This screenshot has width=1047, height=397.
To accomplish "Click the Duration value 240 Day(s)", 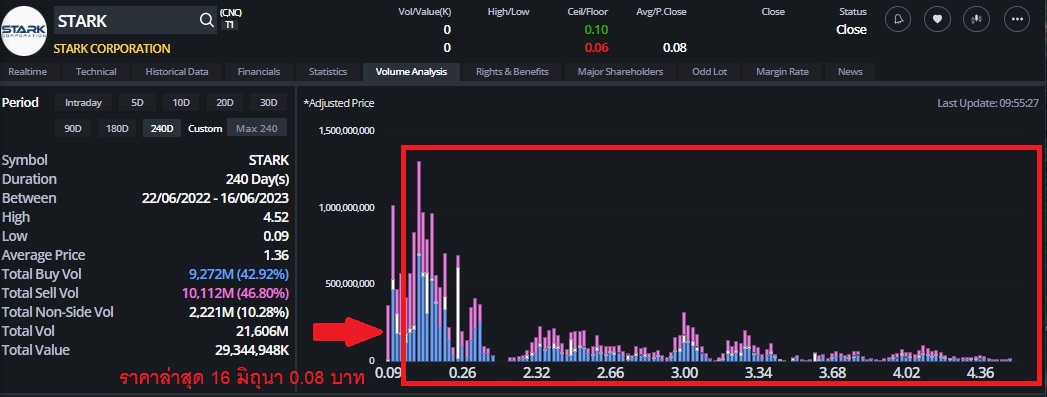I will tap(258, 179).
